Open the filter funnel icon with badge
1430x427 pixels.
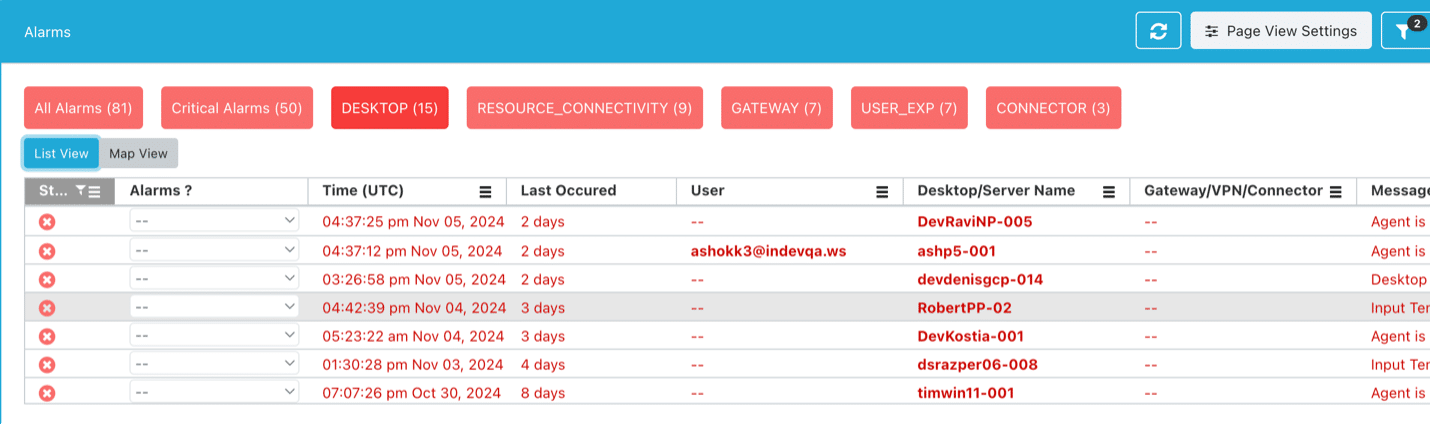pyautogui.click(x=1404, y=31)
